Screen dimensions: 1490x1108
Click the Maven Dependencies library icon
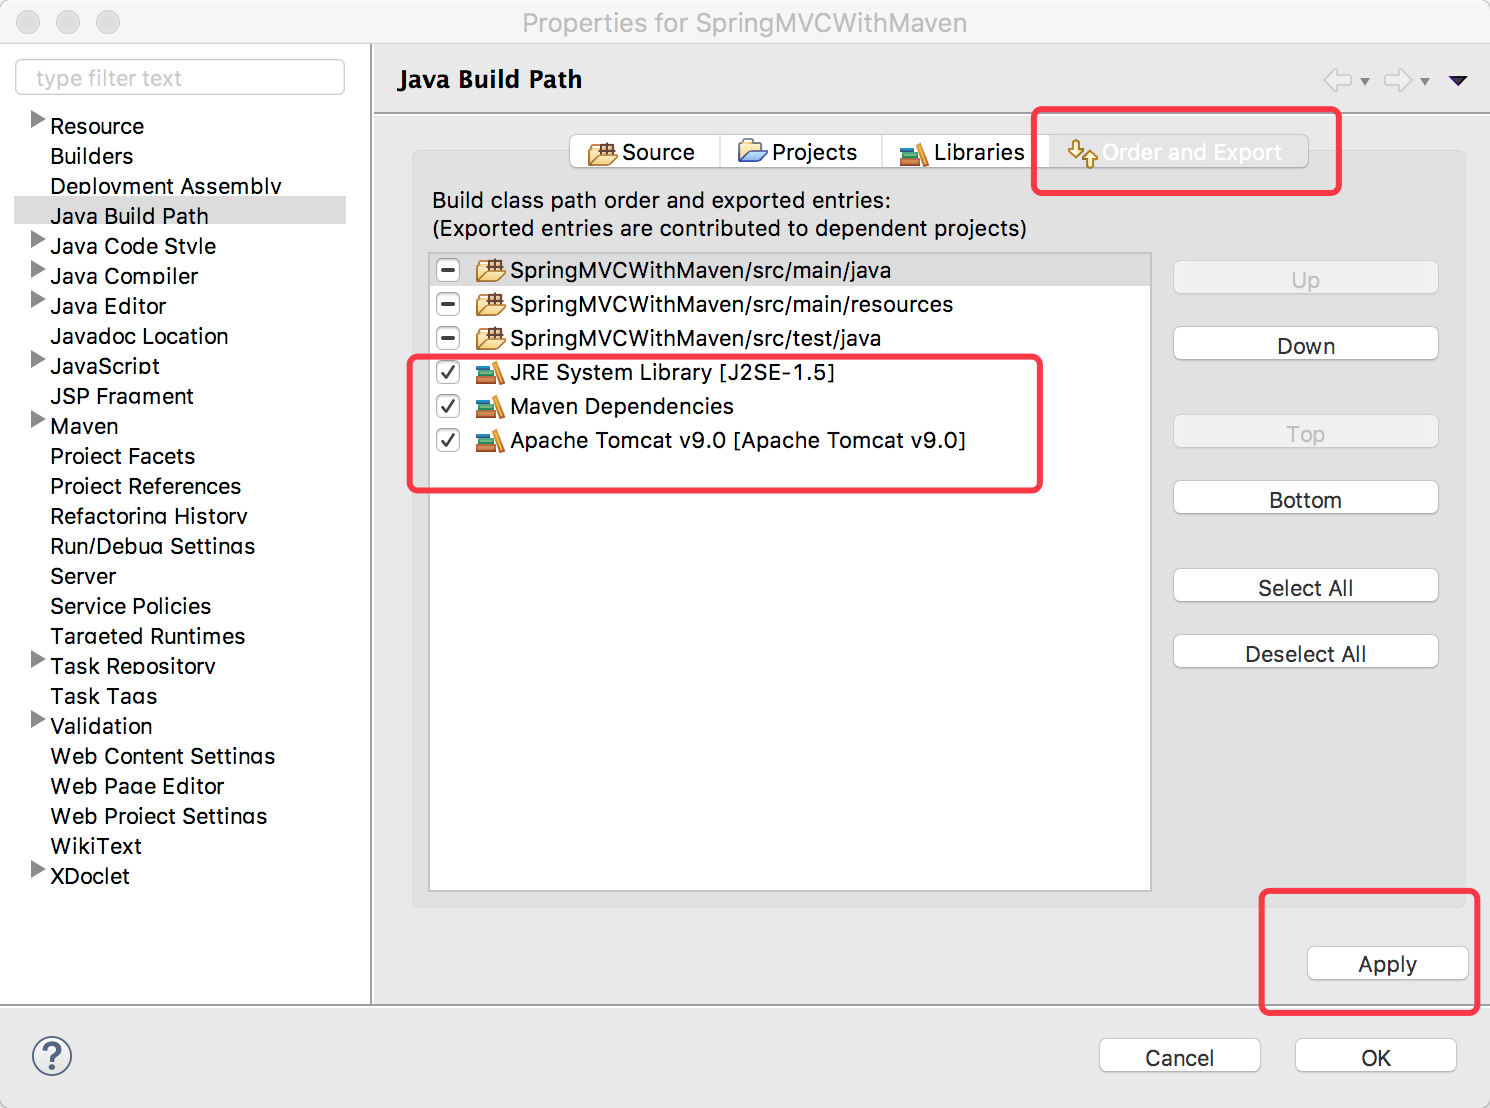[x=490, y=406]
